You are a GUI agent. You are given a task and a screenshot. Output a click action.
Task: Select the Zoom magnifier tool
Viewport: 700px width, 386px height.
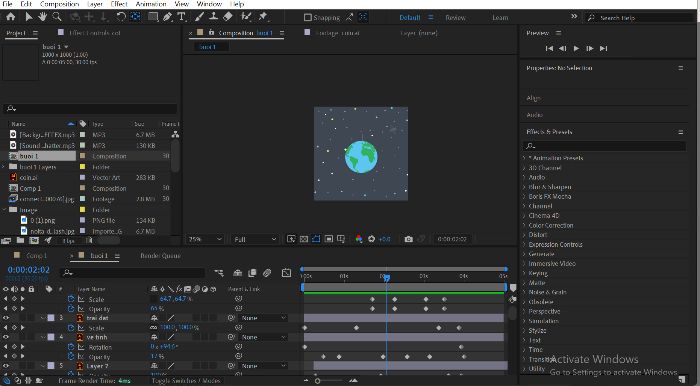[57, 17]
